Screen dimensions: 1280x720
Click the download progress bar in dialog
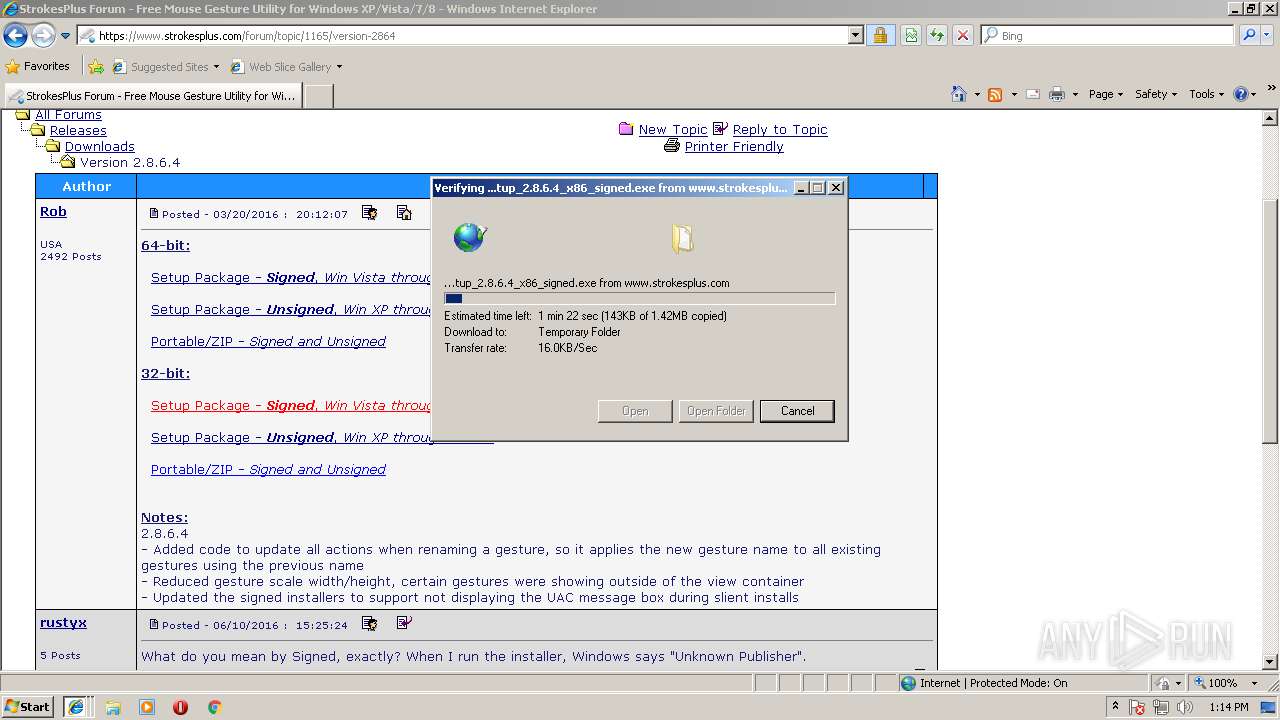(639, 298)
